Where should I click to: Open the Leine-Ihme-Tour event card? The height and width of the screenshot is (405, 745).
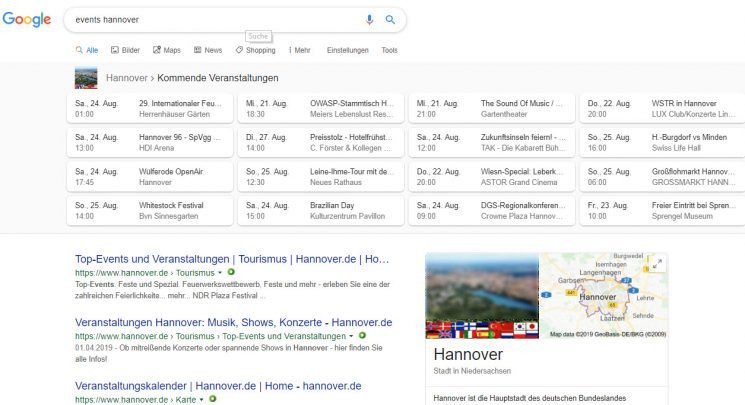pos(321,176)
